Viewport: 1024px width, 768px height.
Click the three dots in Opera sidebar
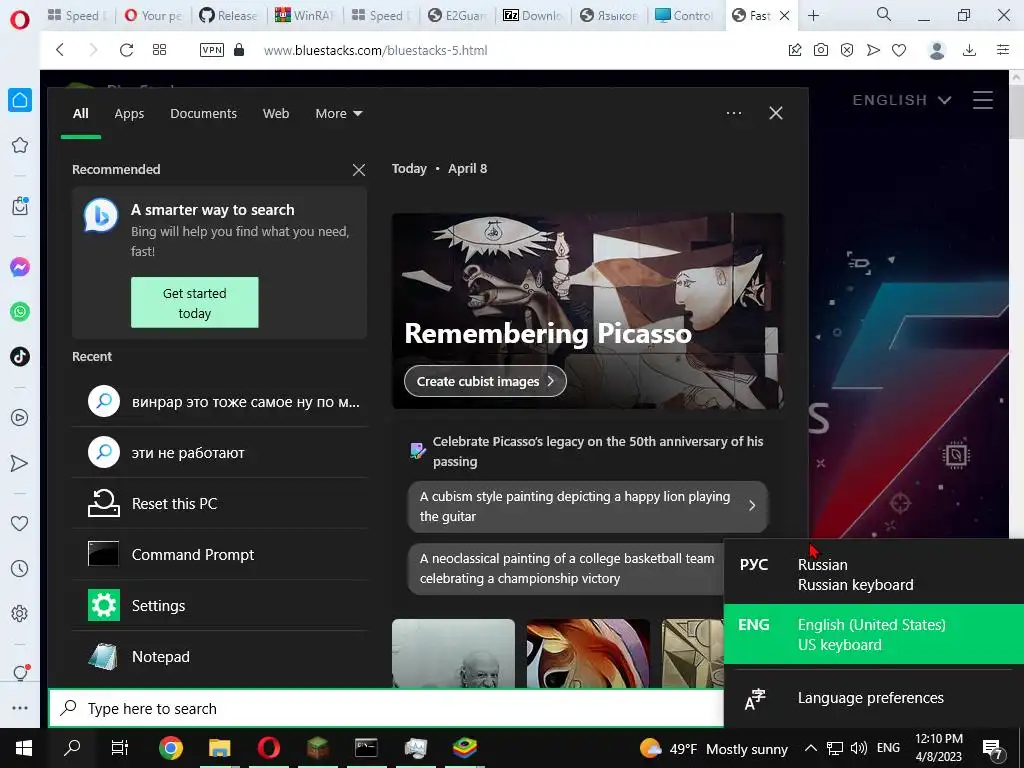coord(20,708)
